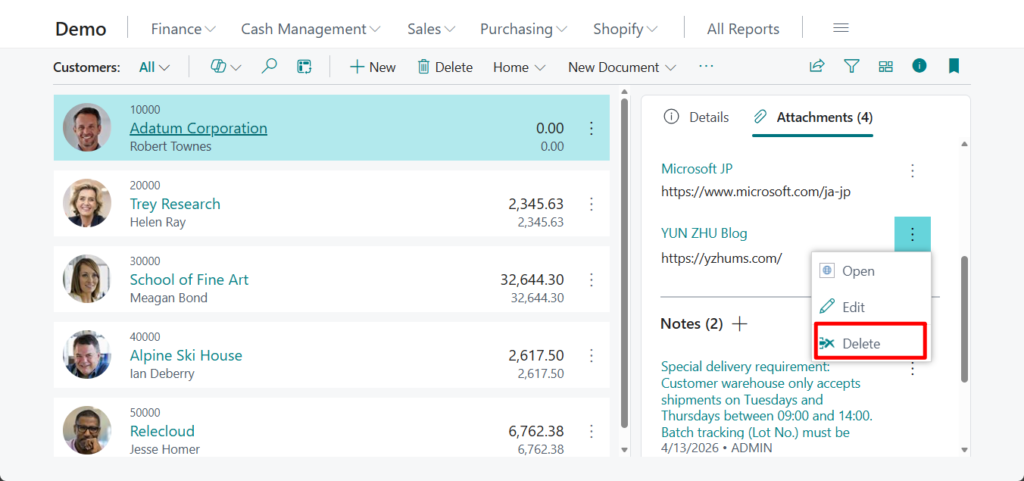1024x481 pixels.
Task: Click the plus icon beside Notes
Action: pyautogui.click(x=740, y=324)
